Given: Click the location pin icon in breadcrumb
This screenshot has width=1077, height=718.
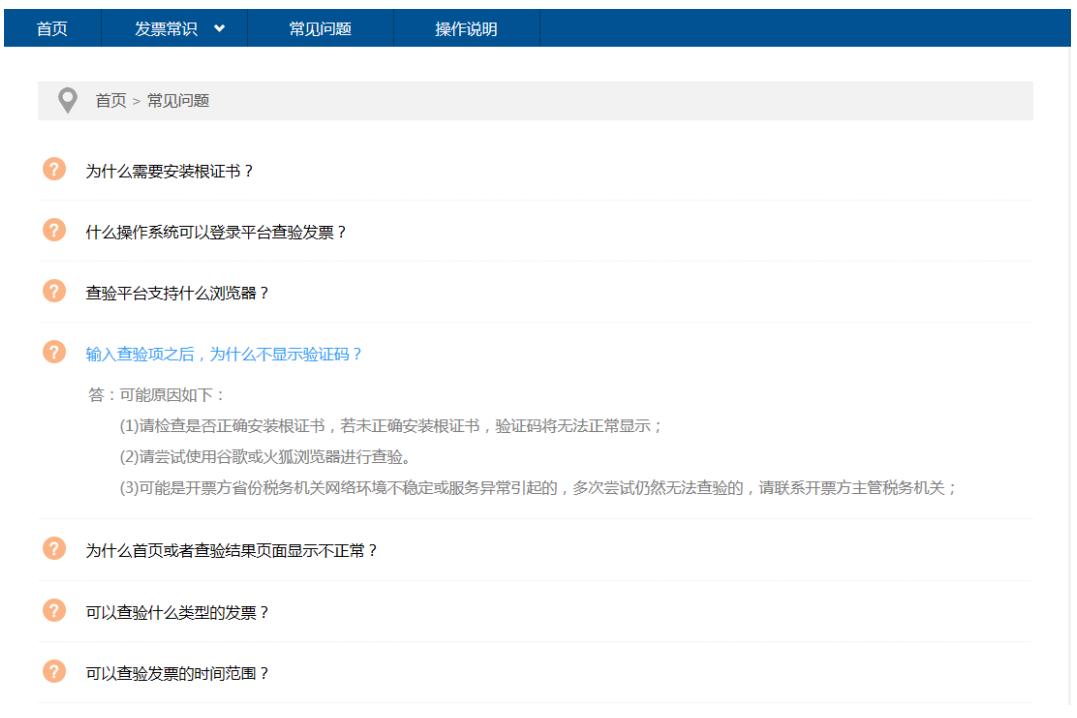Looking at the screenshot, I should pyautogui.click(x=67, y=100).
